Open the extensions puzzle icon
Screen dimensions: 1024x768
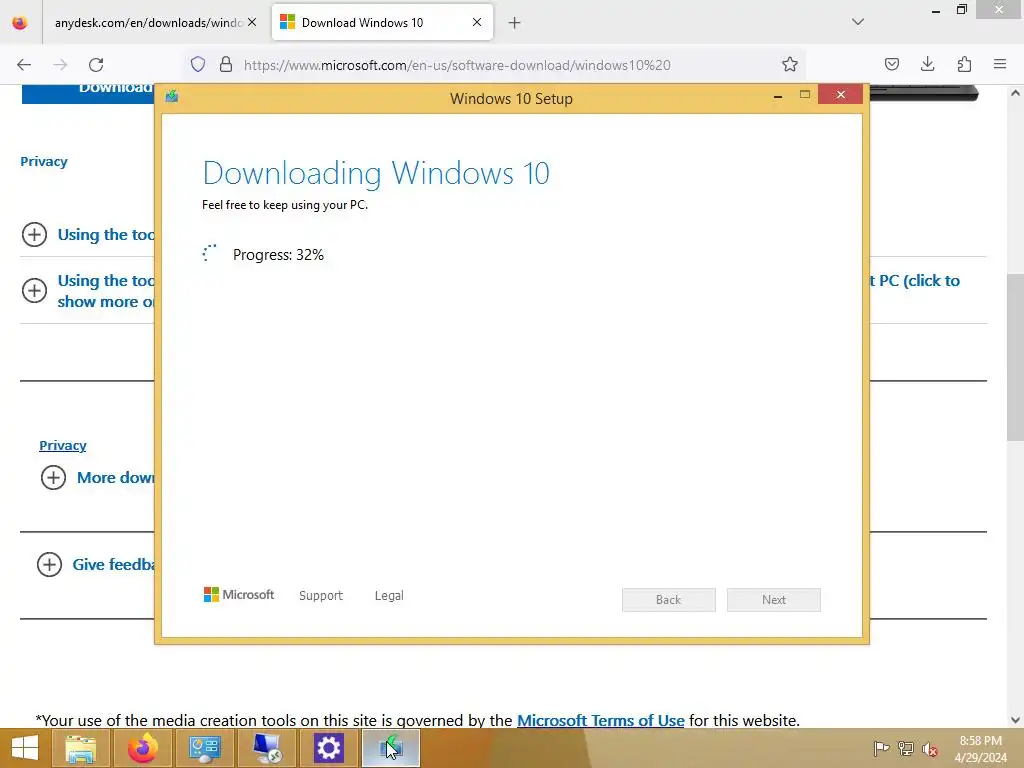point(964,64)
